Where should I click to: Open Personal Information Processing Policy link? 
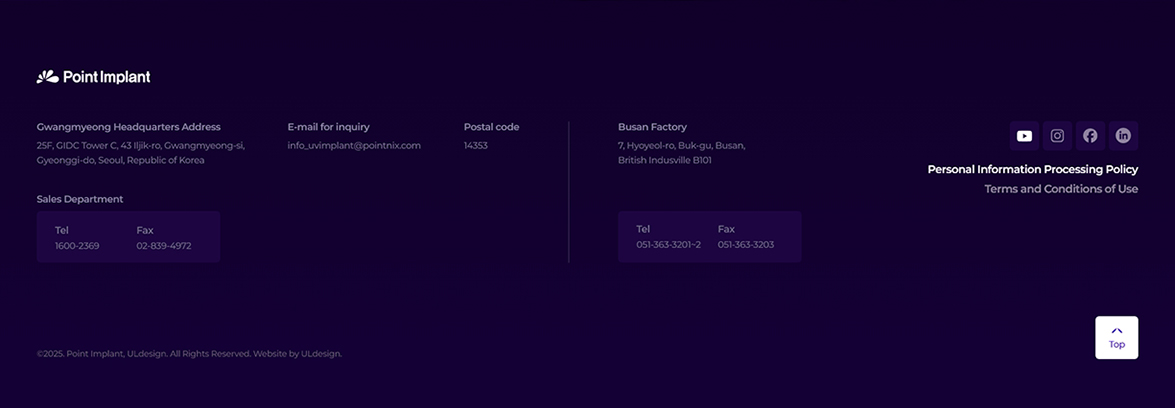coord(1032,169)
